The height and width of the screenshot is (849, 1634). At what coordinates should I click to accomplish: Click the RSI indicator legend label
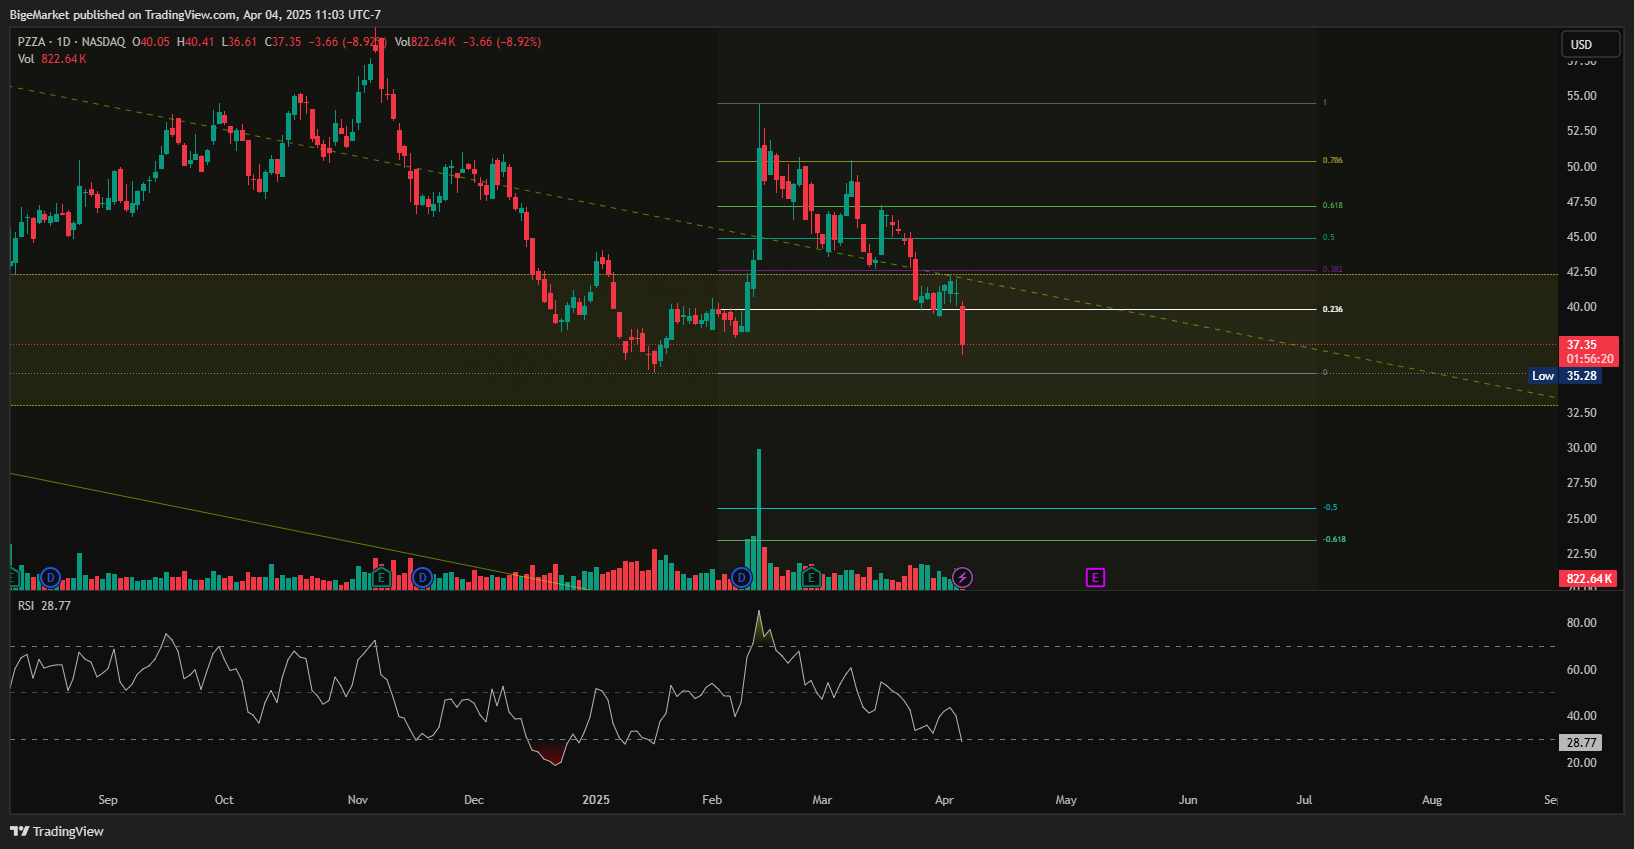tap(26, 606)
